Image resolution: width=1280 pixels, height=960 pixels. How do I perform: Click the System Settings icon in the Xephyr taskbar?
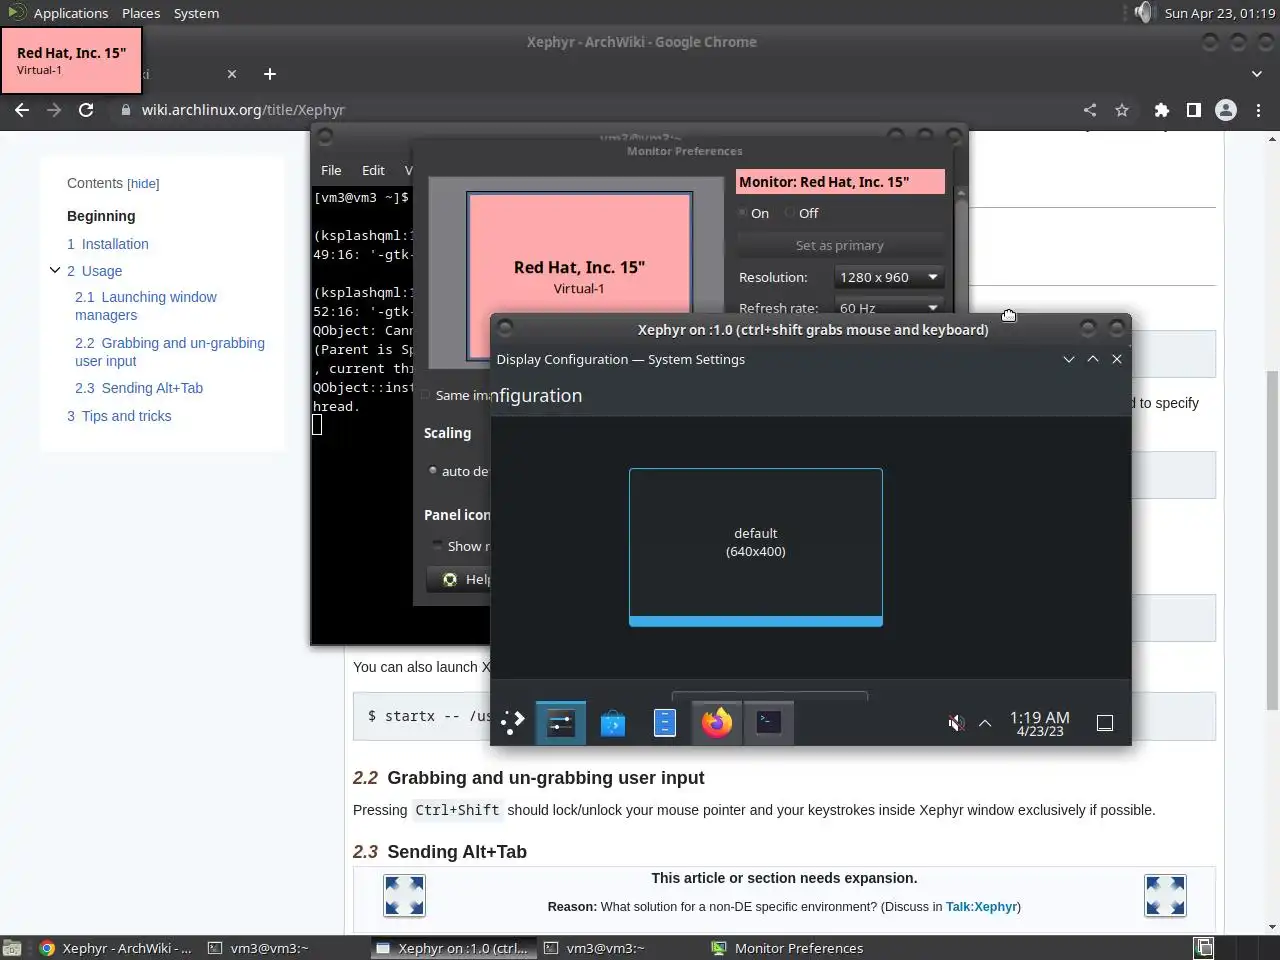(x=561, y=722)
